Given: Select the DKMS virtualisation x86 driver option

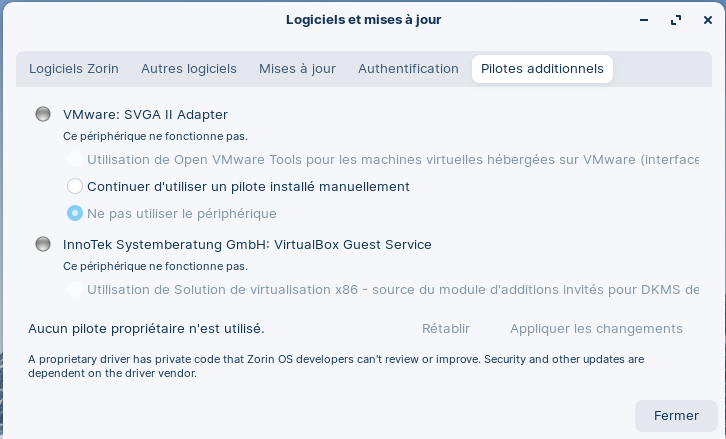Looking at the screenshot, I should [x=75, y=289].
